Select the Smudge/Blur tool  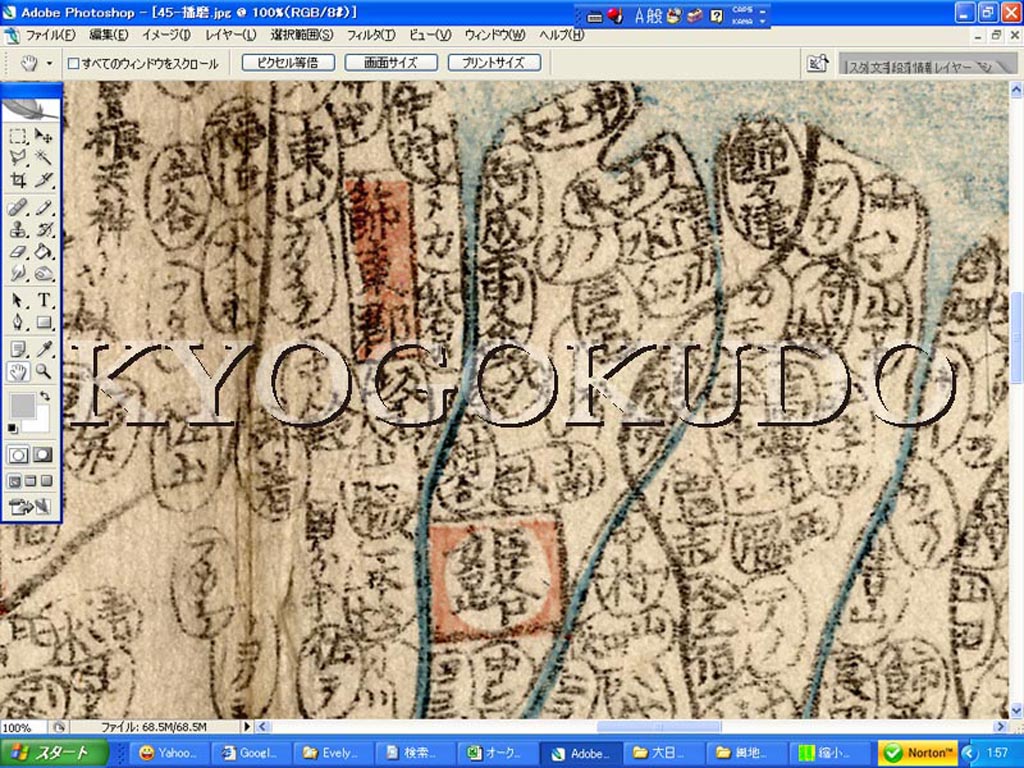click(18, 273)
